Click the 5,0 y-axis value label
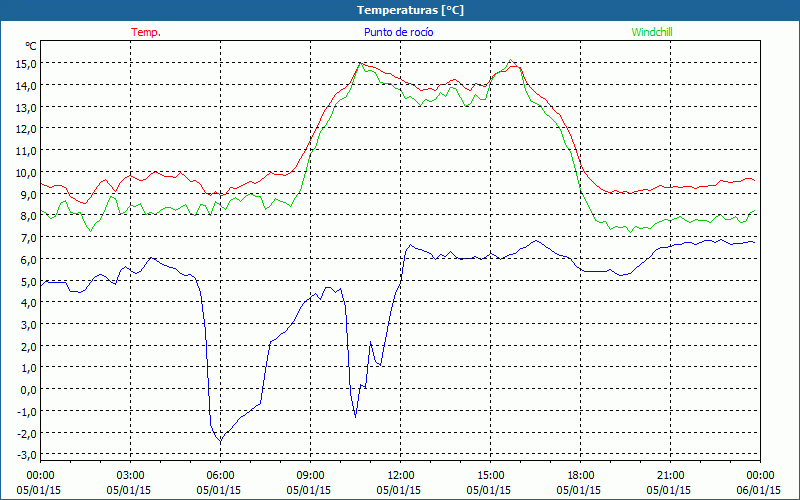The width and height of the screenshot is (800, 500). pyautogui.click(x=27, y=281)
